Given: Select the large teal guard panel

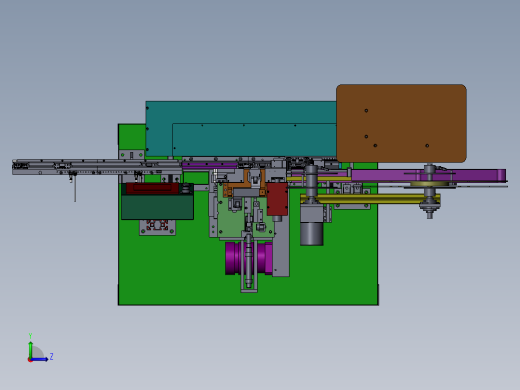Looking at the screenshot, I should [x=241, y=129].
